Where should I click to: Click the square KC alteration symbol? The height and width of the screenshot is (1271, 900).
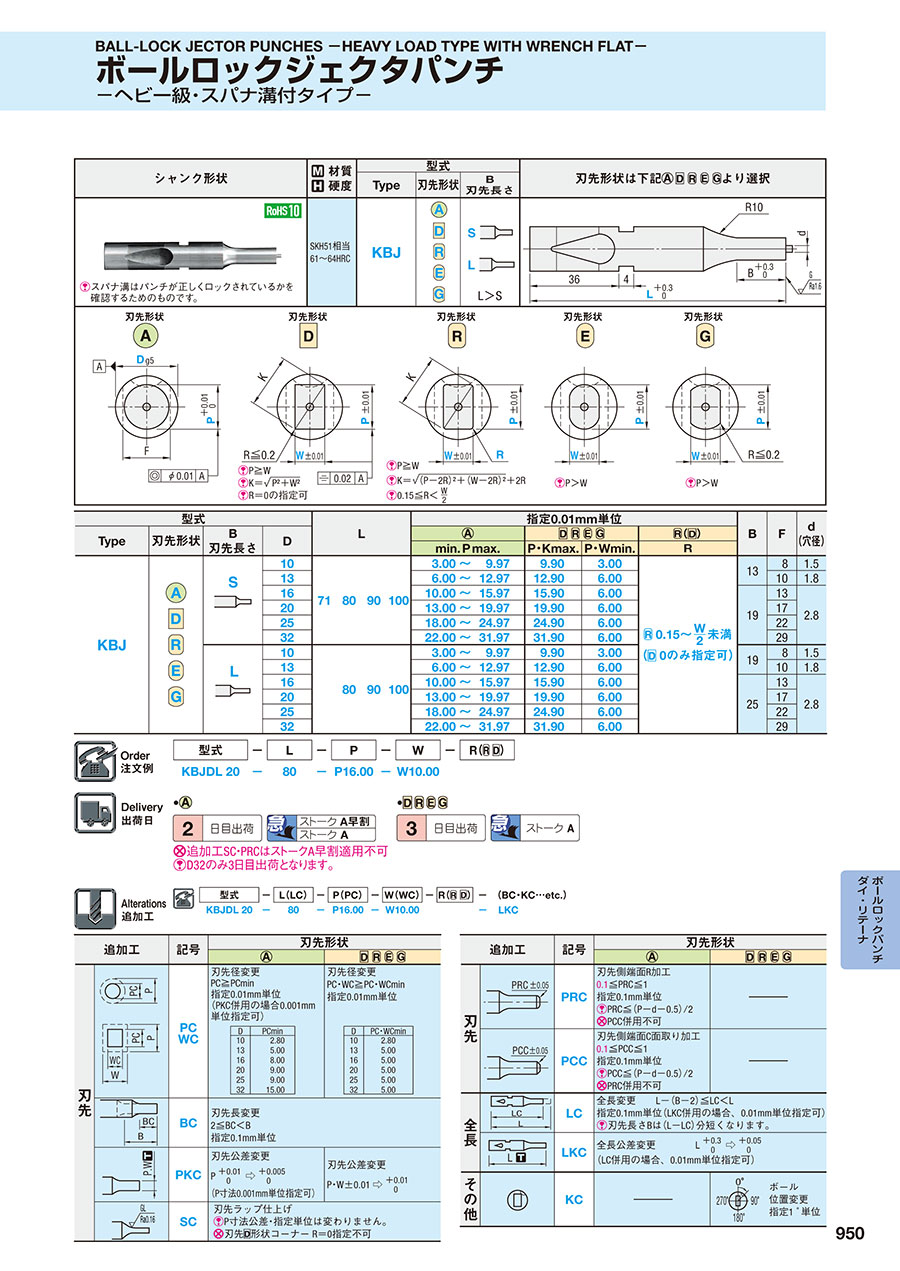516,1199
